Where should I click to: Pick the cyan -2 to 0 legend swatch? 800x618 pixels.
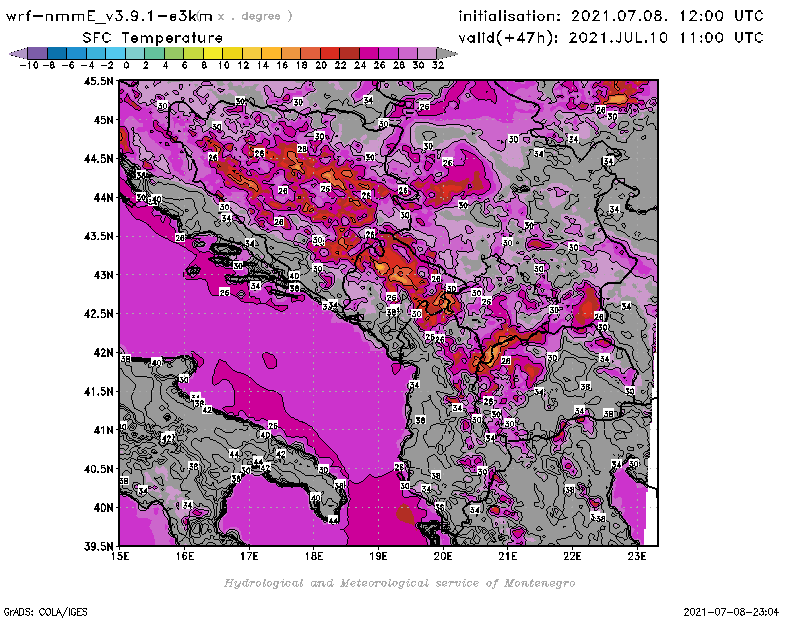click(115, 53)
